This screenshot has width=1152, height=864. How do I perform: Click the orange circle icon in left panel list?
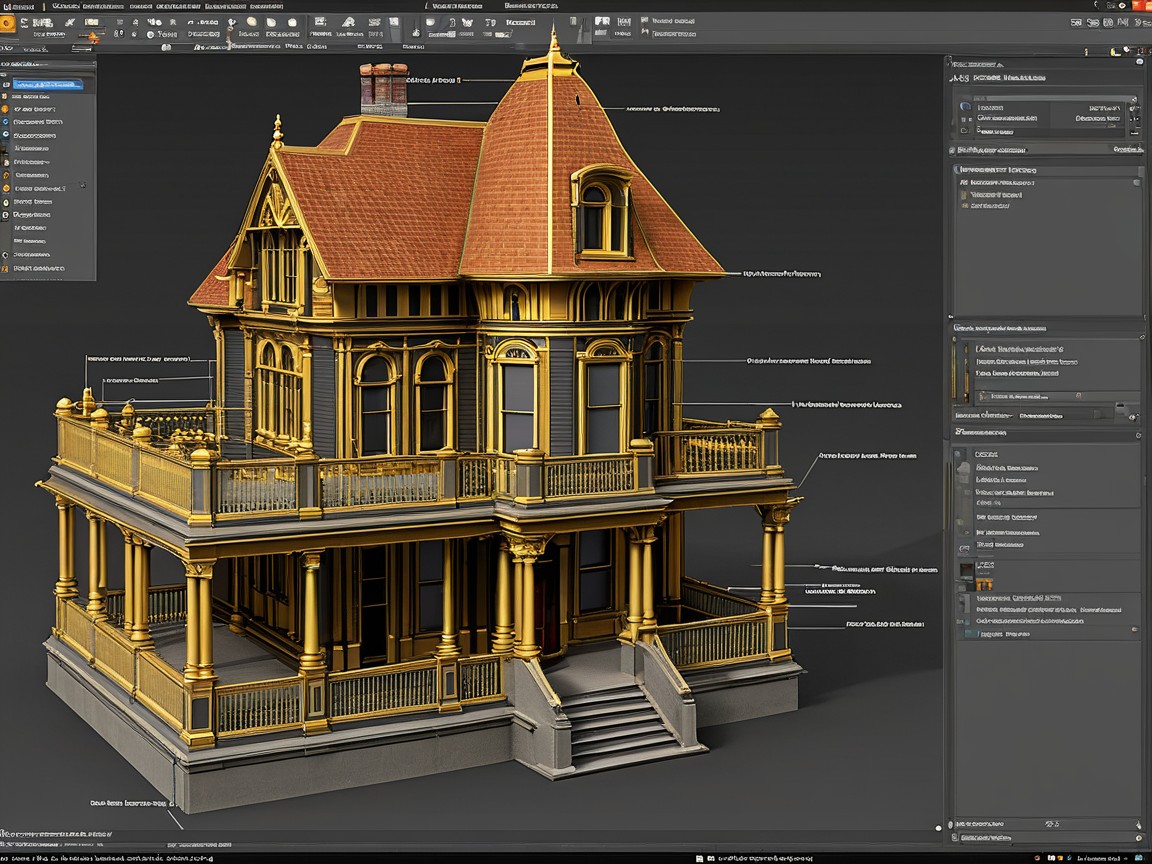(x=5, y=108)
